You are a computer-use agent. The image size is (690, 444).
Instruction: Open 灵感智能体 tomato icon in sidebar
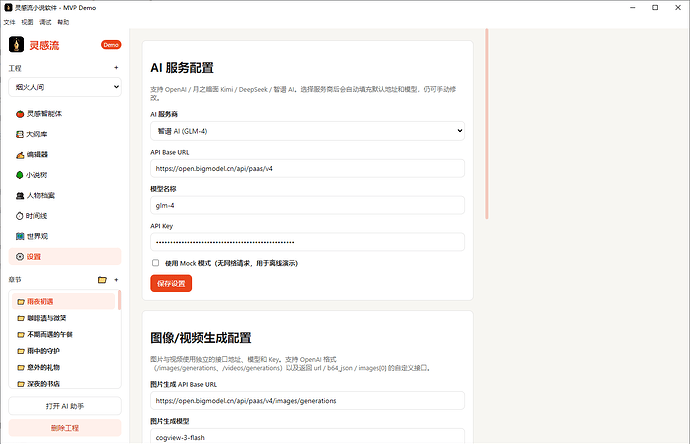[20, 114]
